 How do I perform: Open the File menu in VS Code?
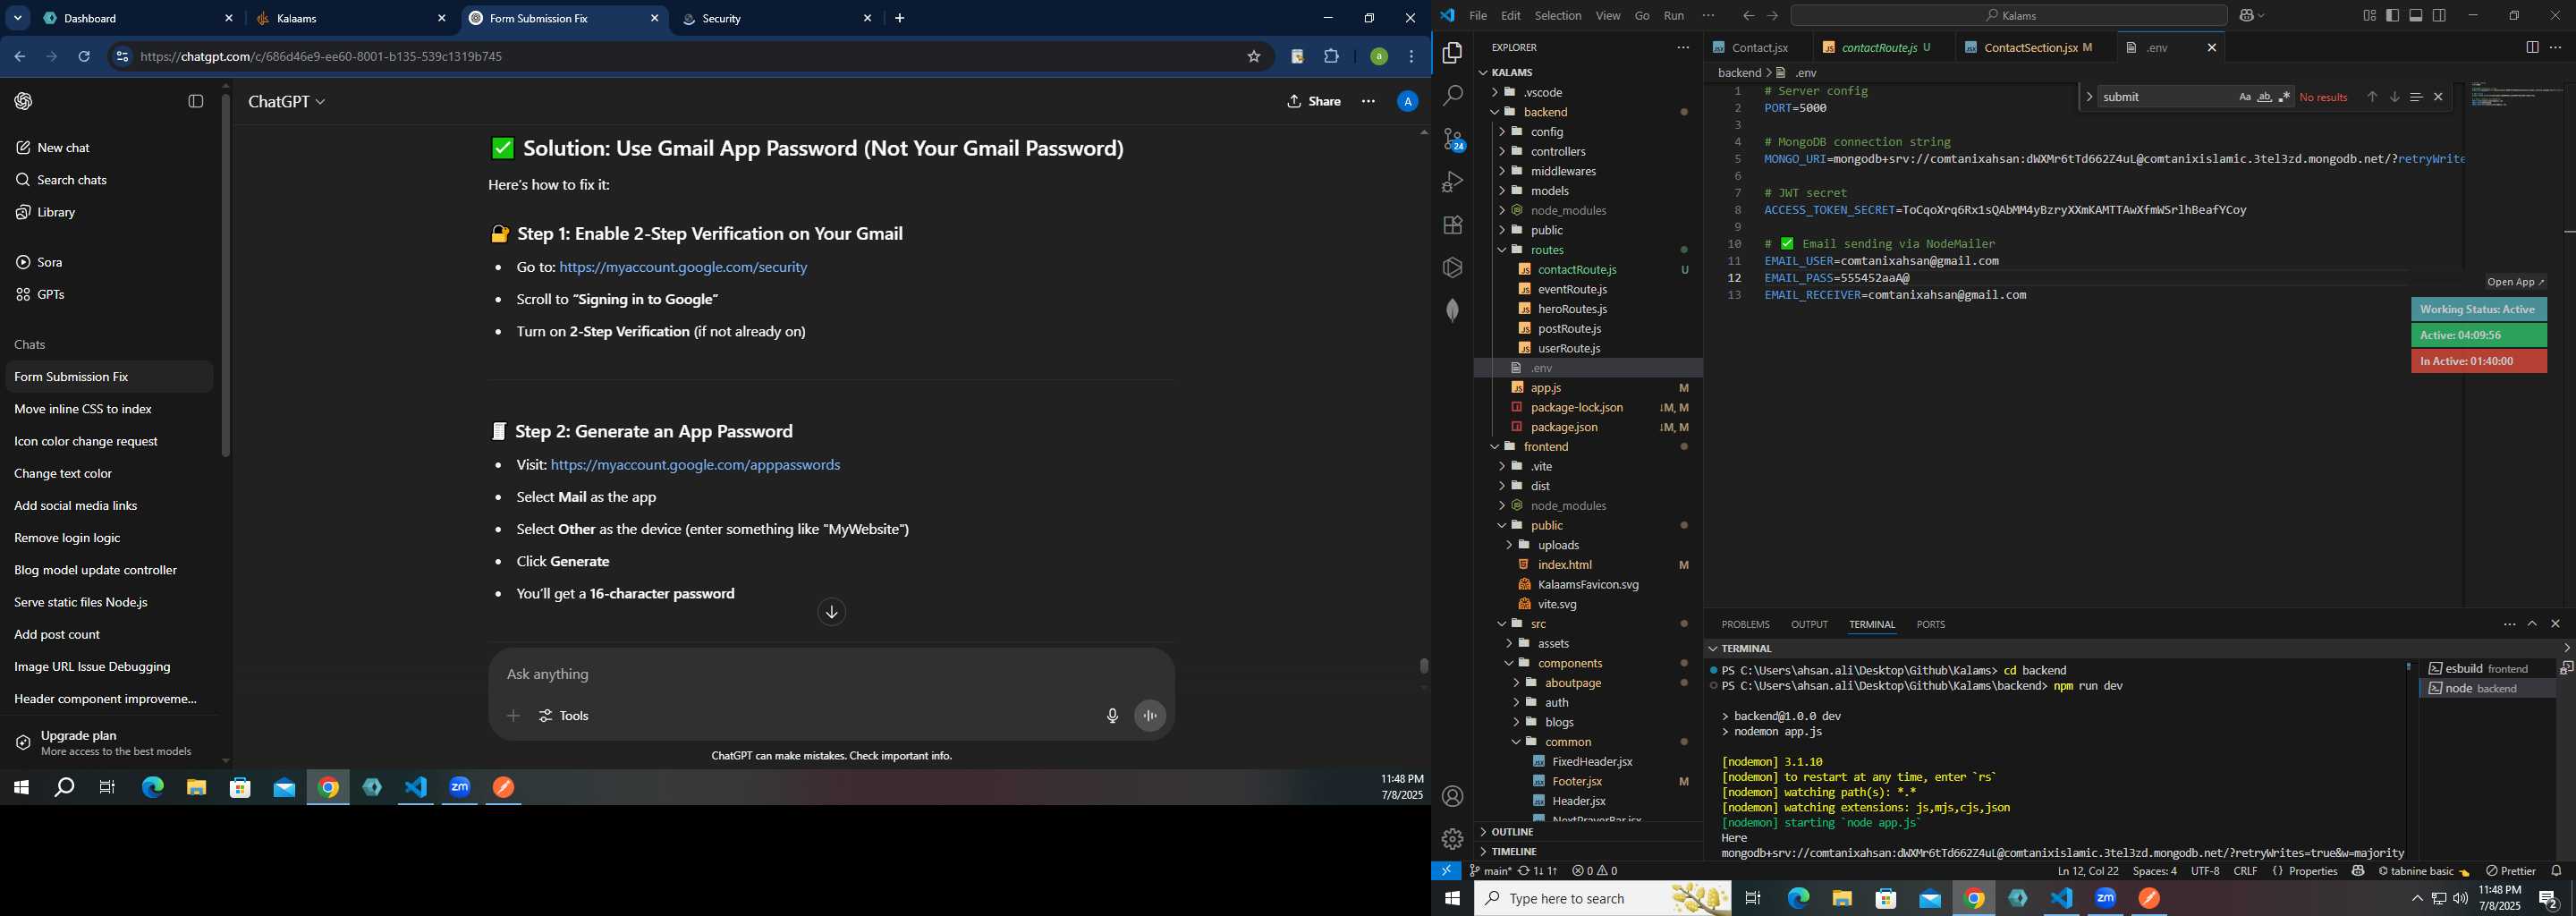point(1477,16)
